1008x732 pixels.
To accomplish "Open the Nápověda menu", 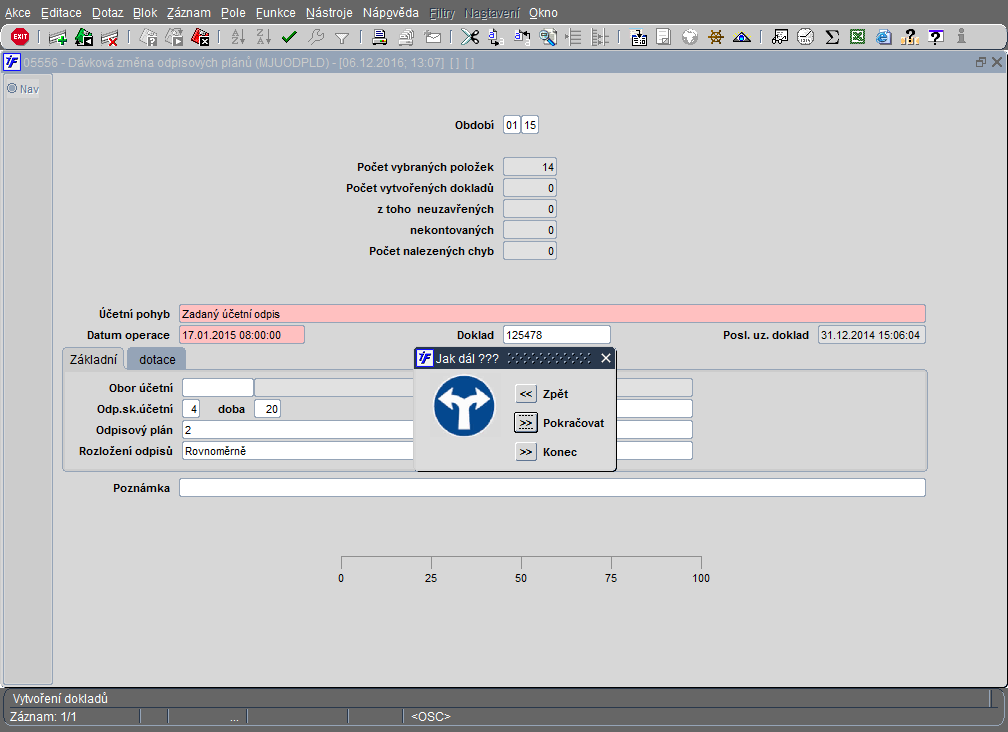I will coord(390,13).
